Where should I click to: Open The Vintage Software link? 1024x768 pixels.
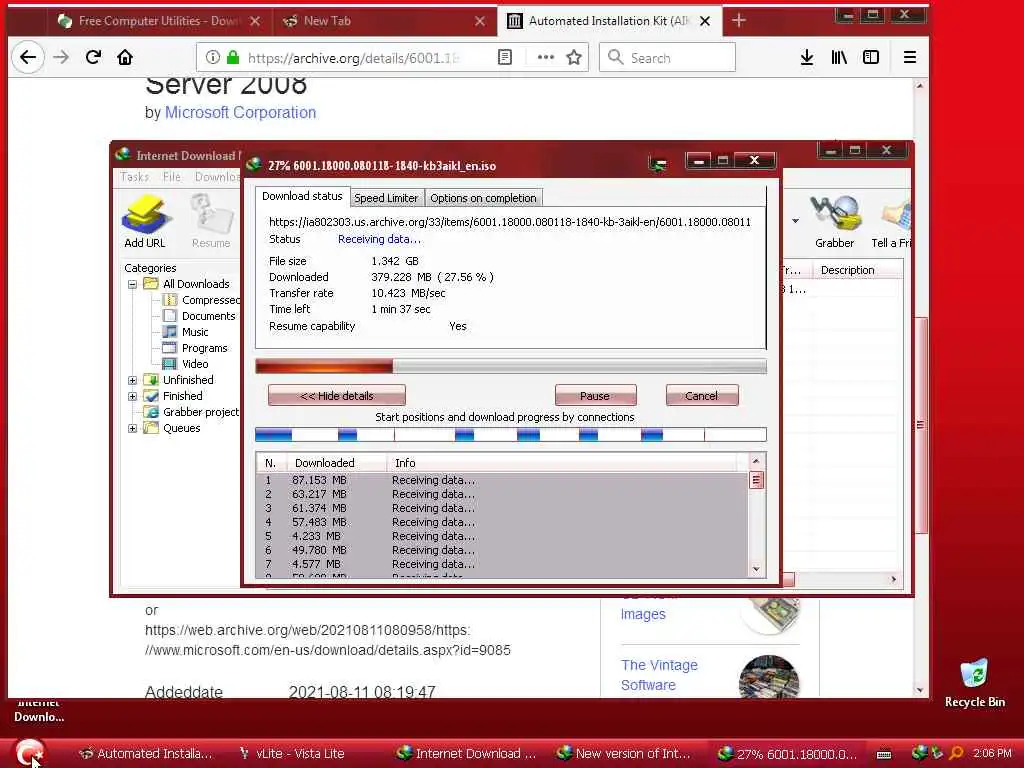[659, 675]
